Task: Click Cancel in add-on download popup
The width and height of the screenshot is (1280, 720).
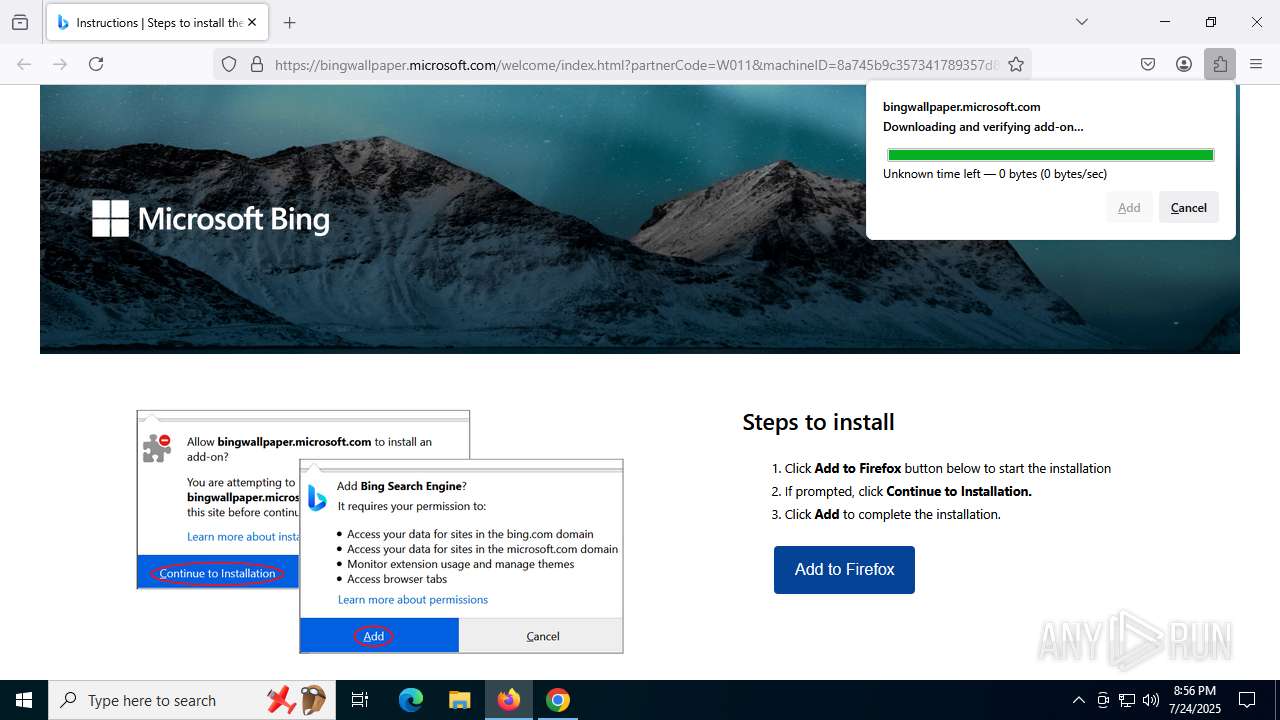Action: 1188,207
